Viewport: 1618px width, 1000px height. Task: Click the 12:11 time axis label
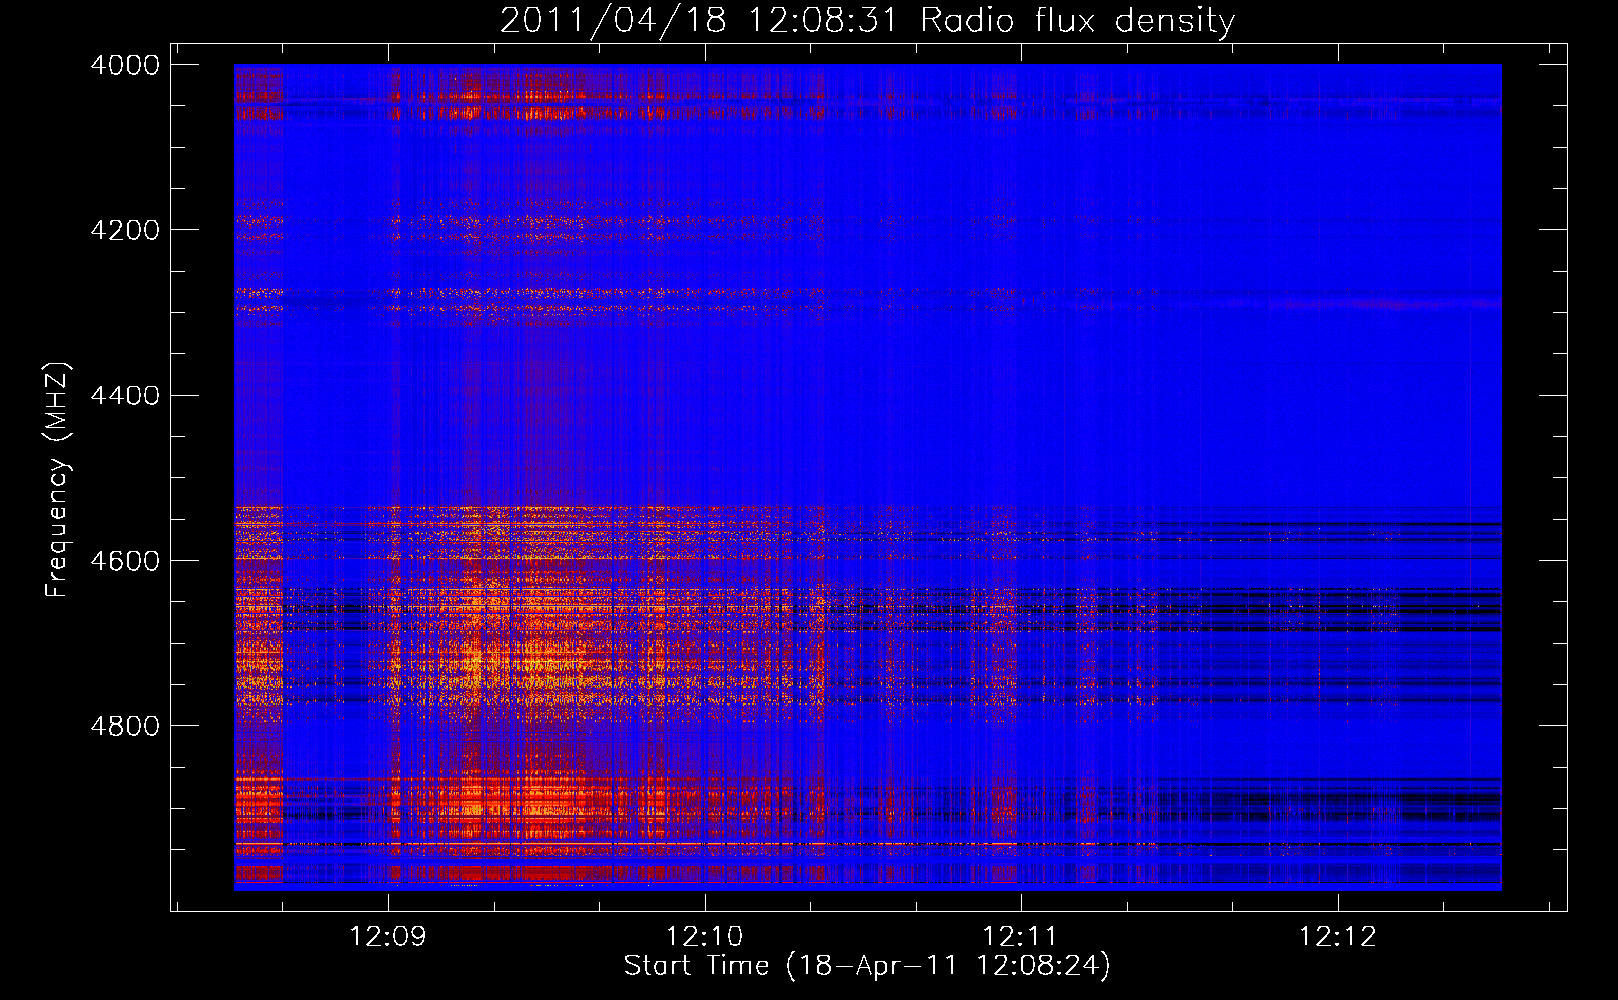(1020, 937)
